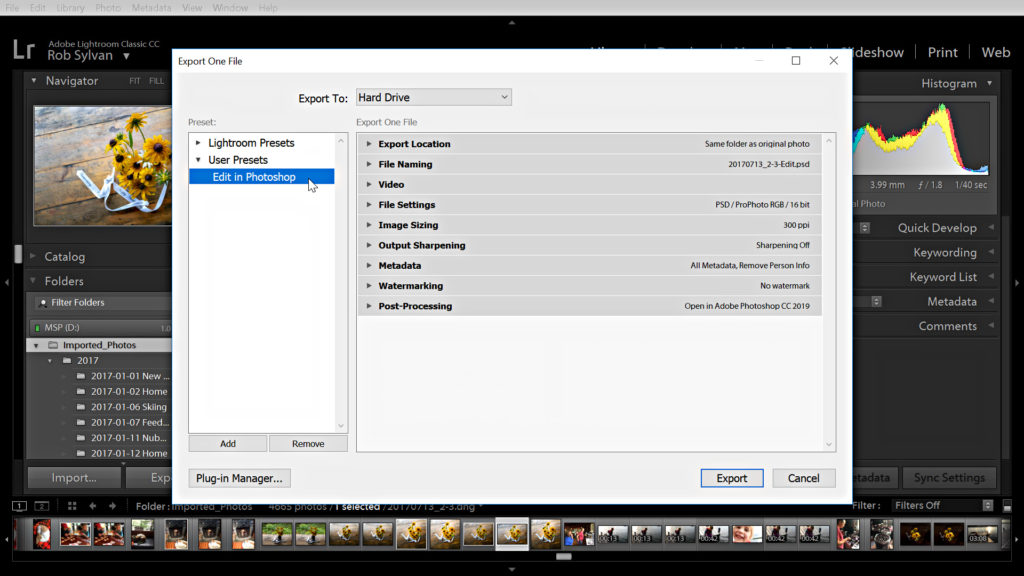Expand the File Settings section
Image resolution: width=1024 pixels, height=576 pixels.
point(369,205)
